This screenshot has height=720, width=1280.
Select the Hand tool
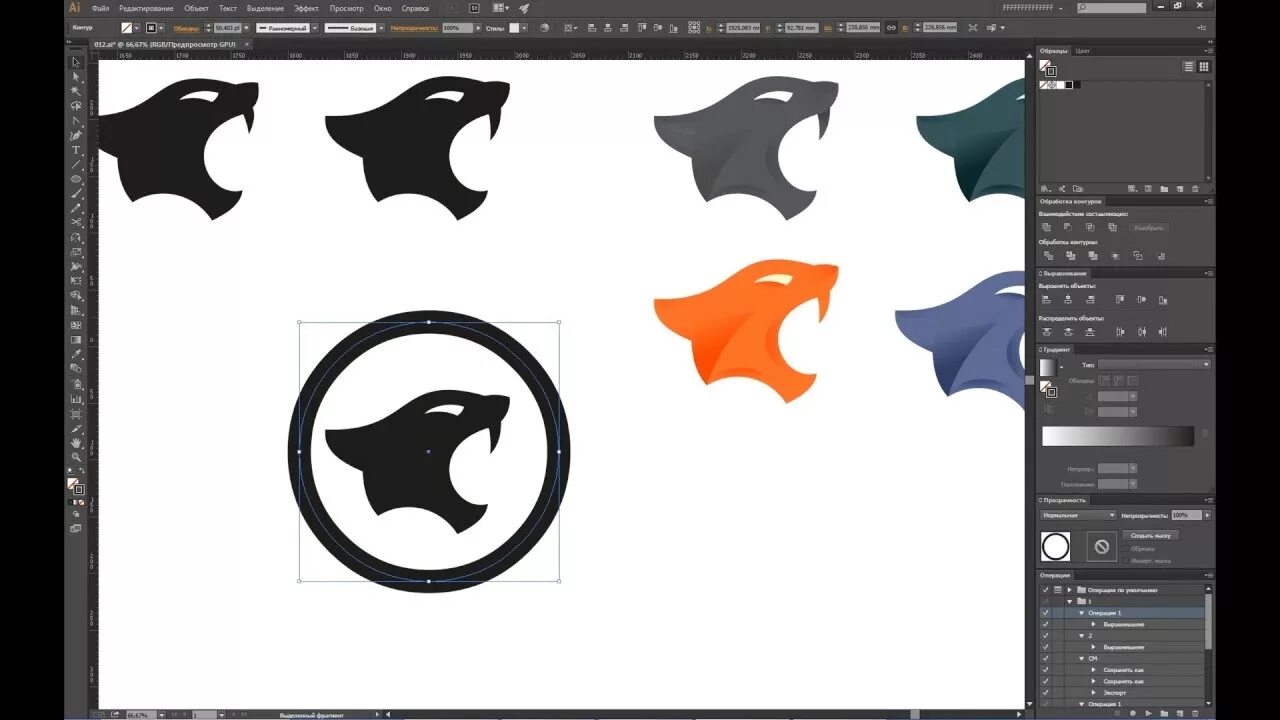point(76,442)
